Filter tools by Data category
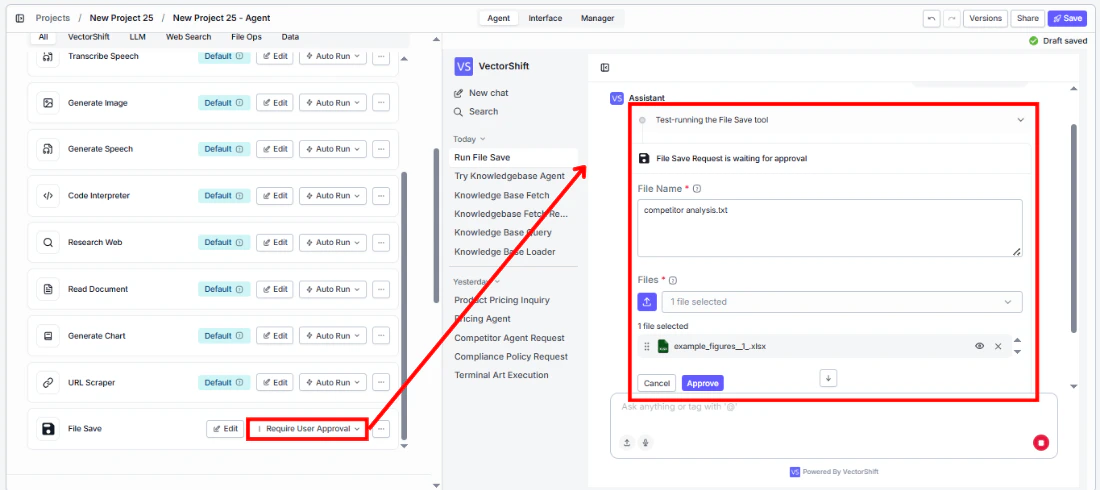The width and height of the screenshot is (1100, 490). pos(290,37)
